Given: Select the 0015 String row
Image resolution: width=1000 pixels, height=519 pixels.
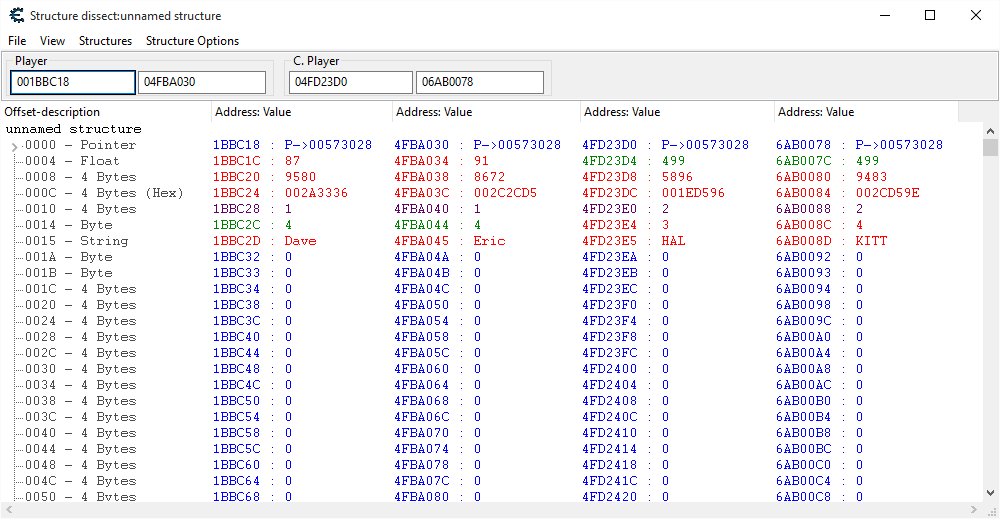Looking at the screenshot, I should 76,241.
